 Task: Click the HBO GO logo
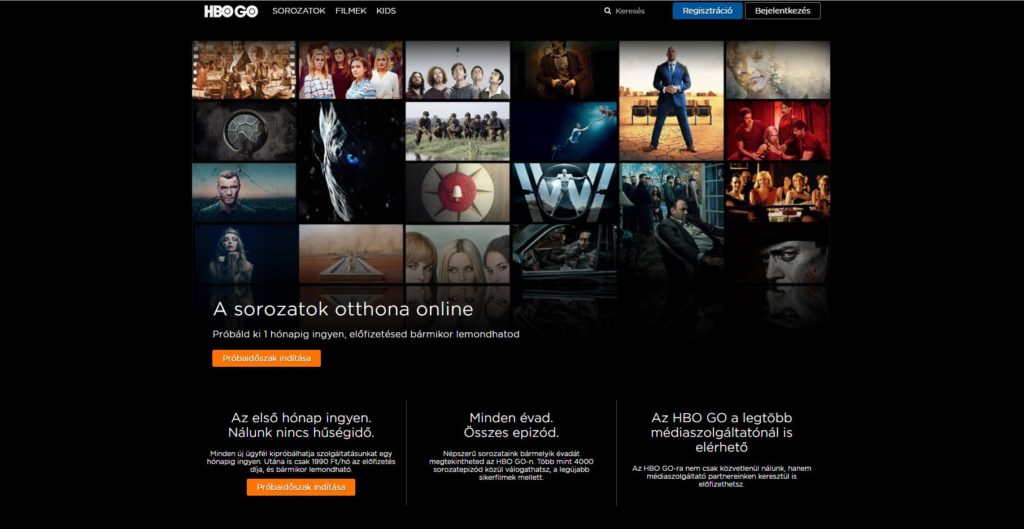point(230,11)
